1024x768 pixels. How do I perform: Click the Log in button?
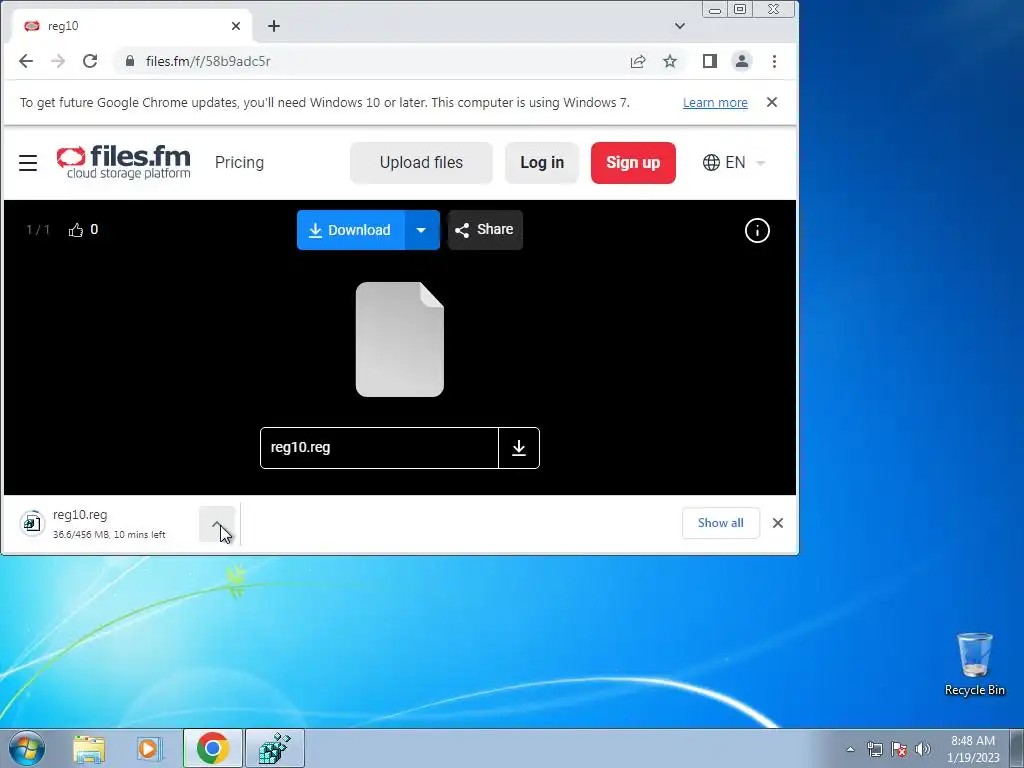pos(542,163)
